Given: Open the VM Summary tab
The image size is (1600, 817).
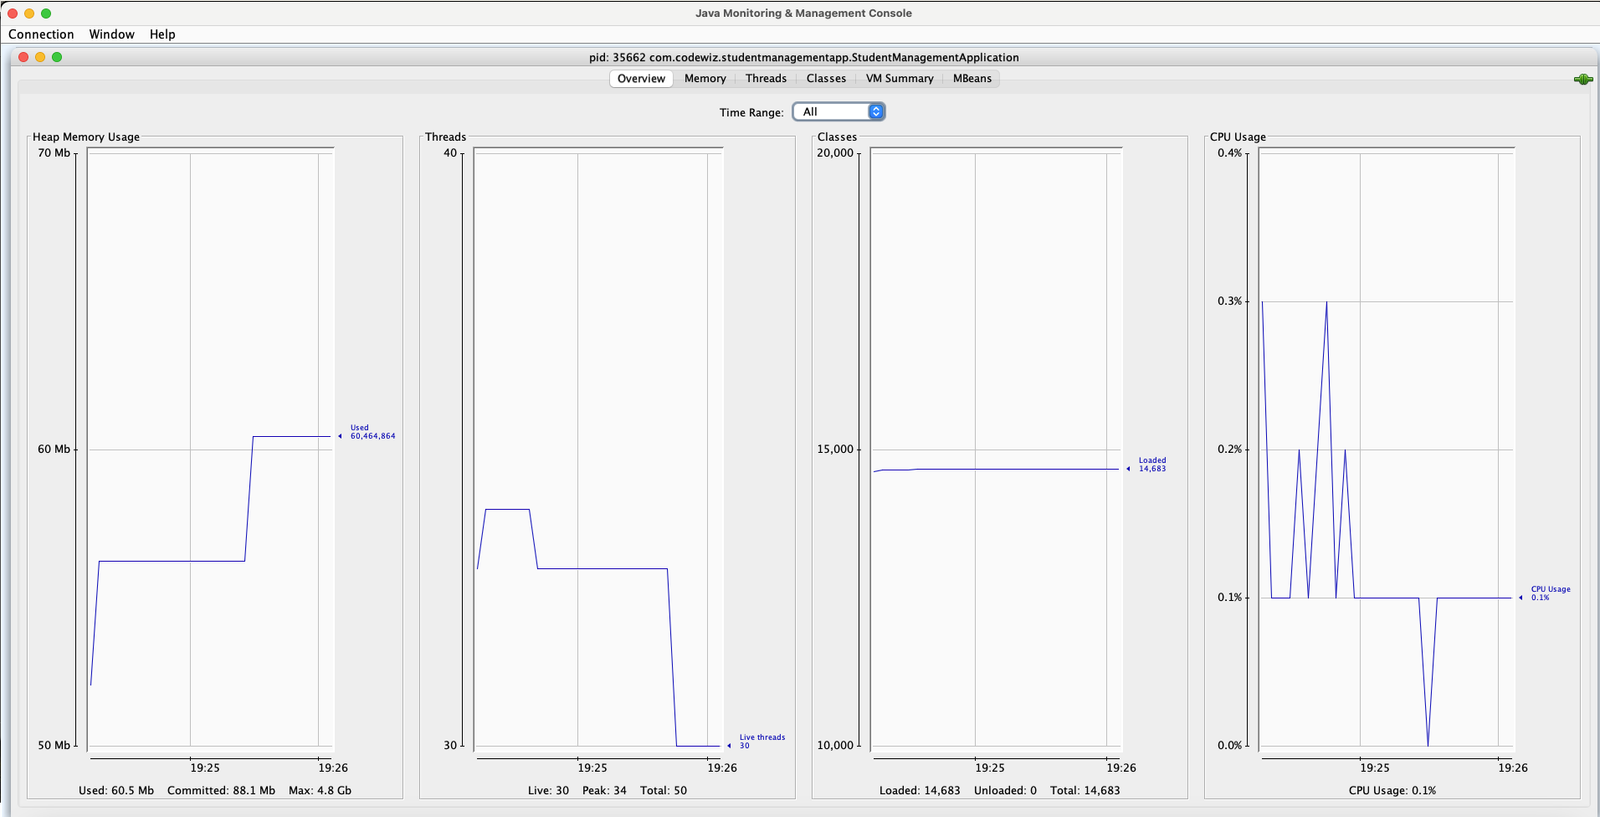Looking at the screenshot, I should coord(899,79).
